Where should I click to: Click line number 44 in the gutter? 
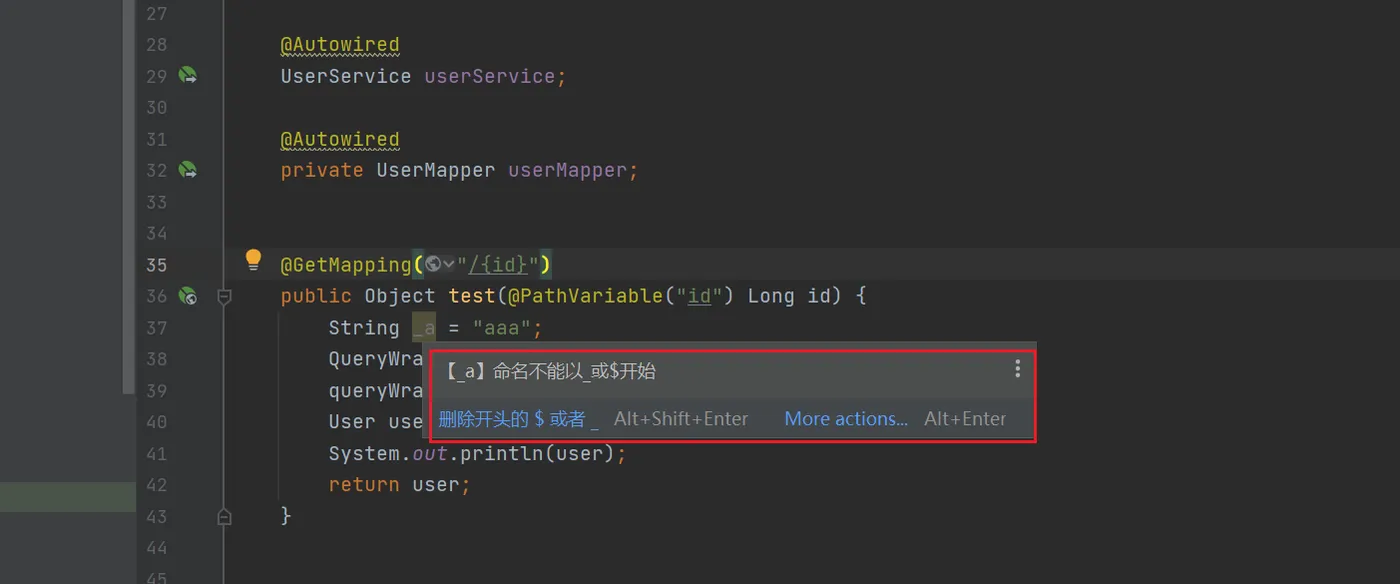(x=156, y=548)
